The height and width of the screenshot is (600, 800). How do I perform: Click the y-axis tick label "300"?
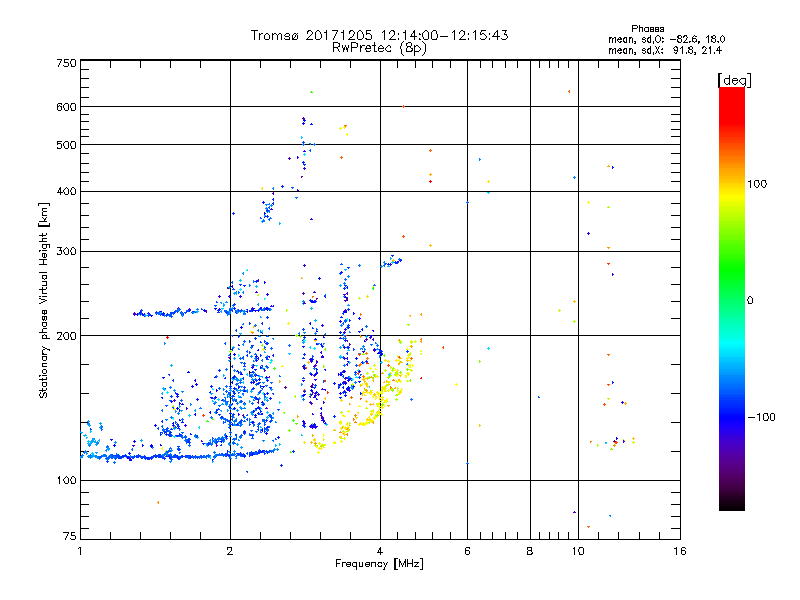66,252
